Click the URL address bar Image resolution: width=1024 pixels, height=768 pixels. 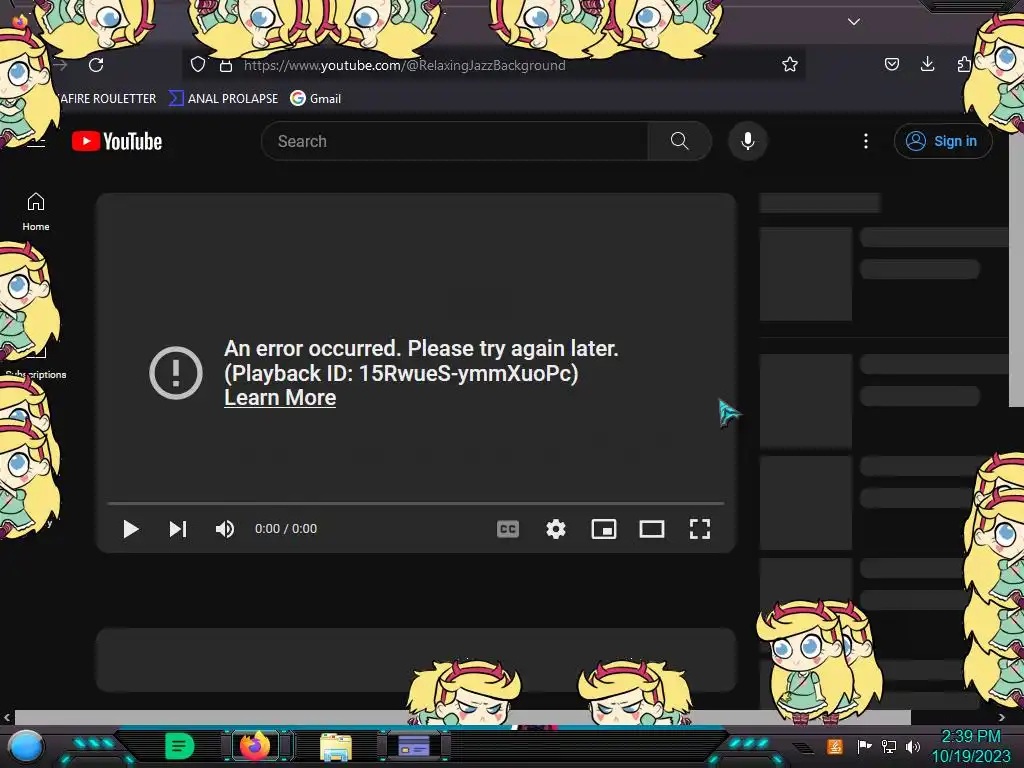493,65
